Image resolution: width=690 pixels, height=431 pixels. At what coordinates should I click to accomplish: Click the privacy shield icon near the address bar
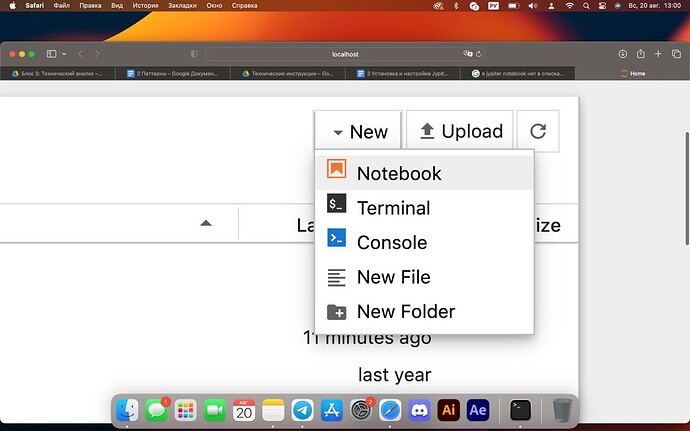pyautogui.click(x=194, y=54)
